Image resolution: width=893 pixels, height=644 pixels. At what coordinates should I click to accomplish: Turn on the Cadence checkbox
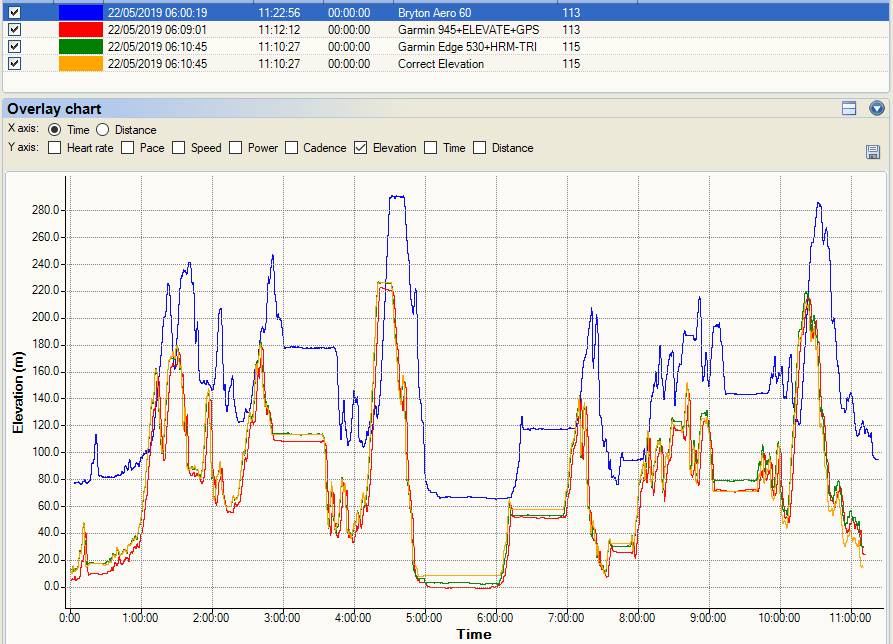(292, 148)
